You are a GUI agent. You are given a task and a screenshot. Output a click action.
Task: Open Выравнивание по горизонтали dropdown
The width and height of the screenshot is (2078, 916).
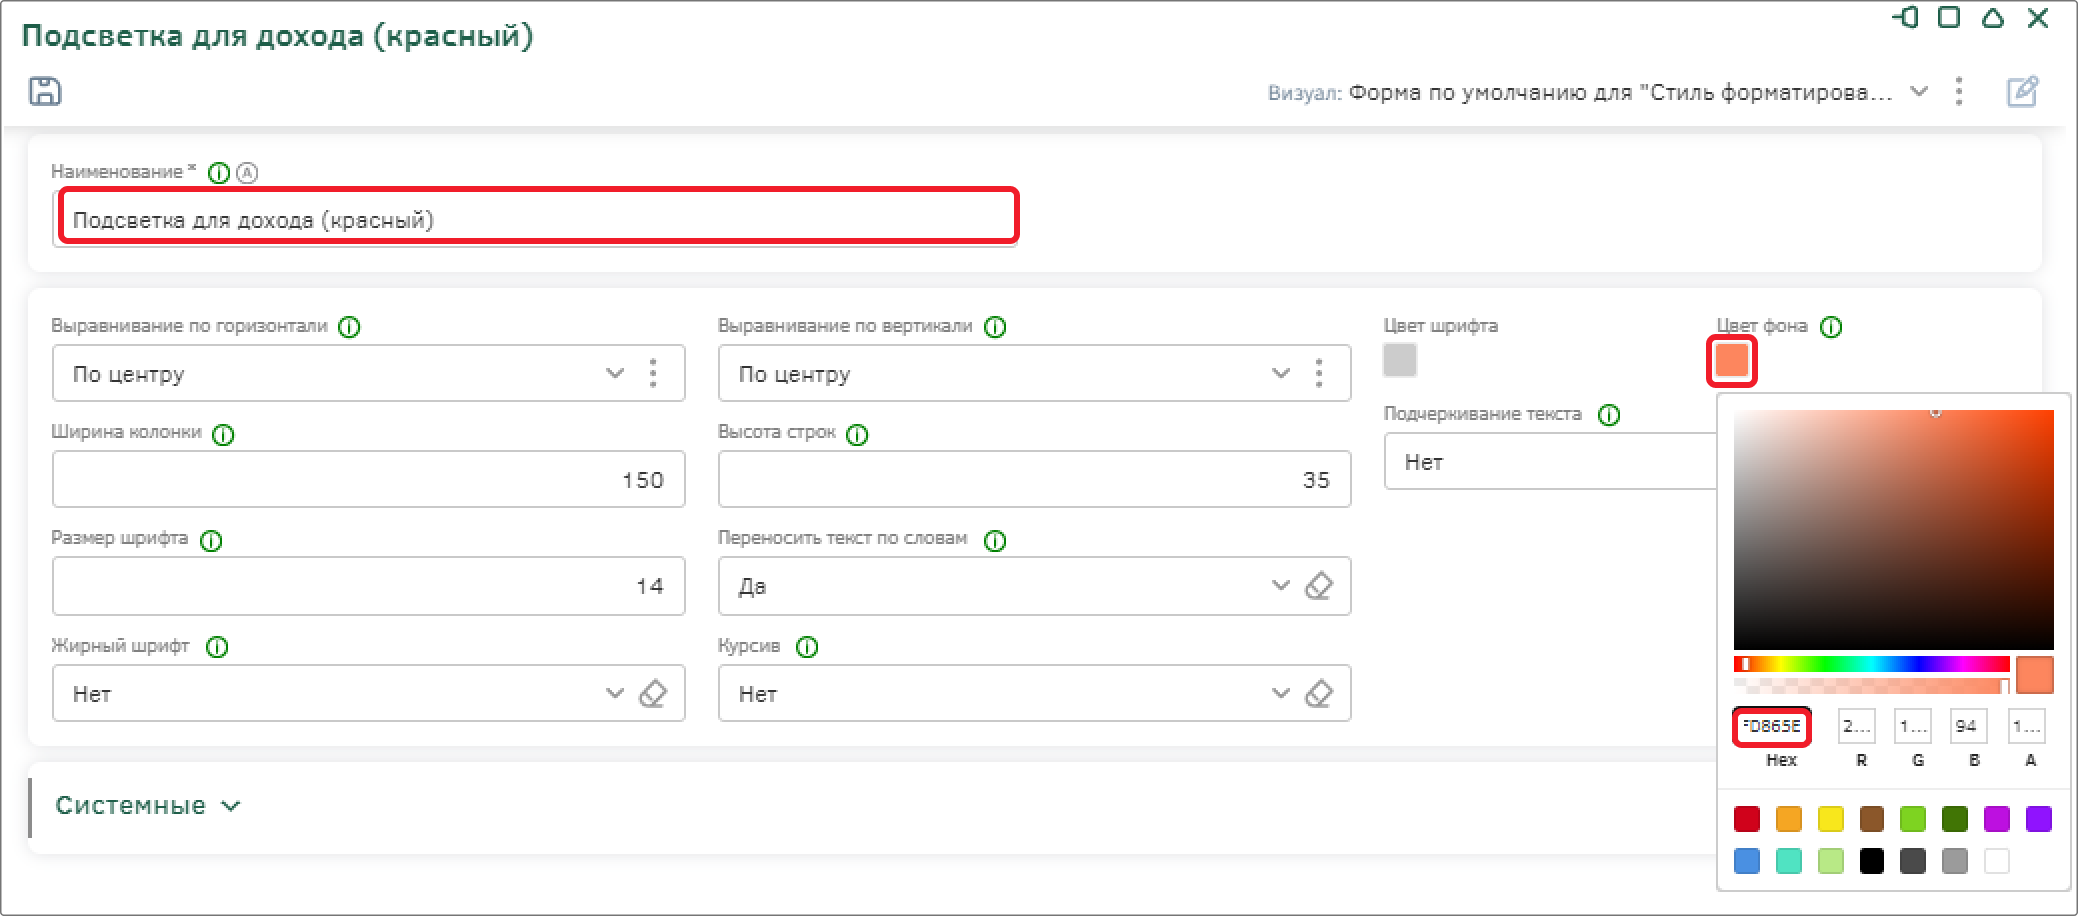614,373
